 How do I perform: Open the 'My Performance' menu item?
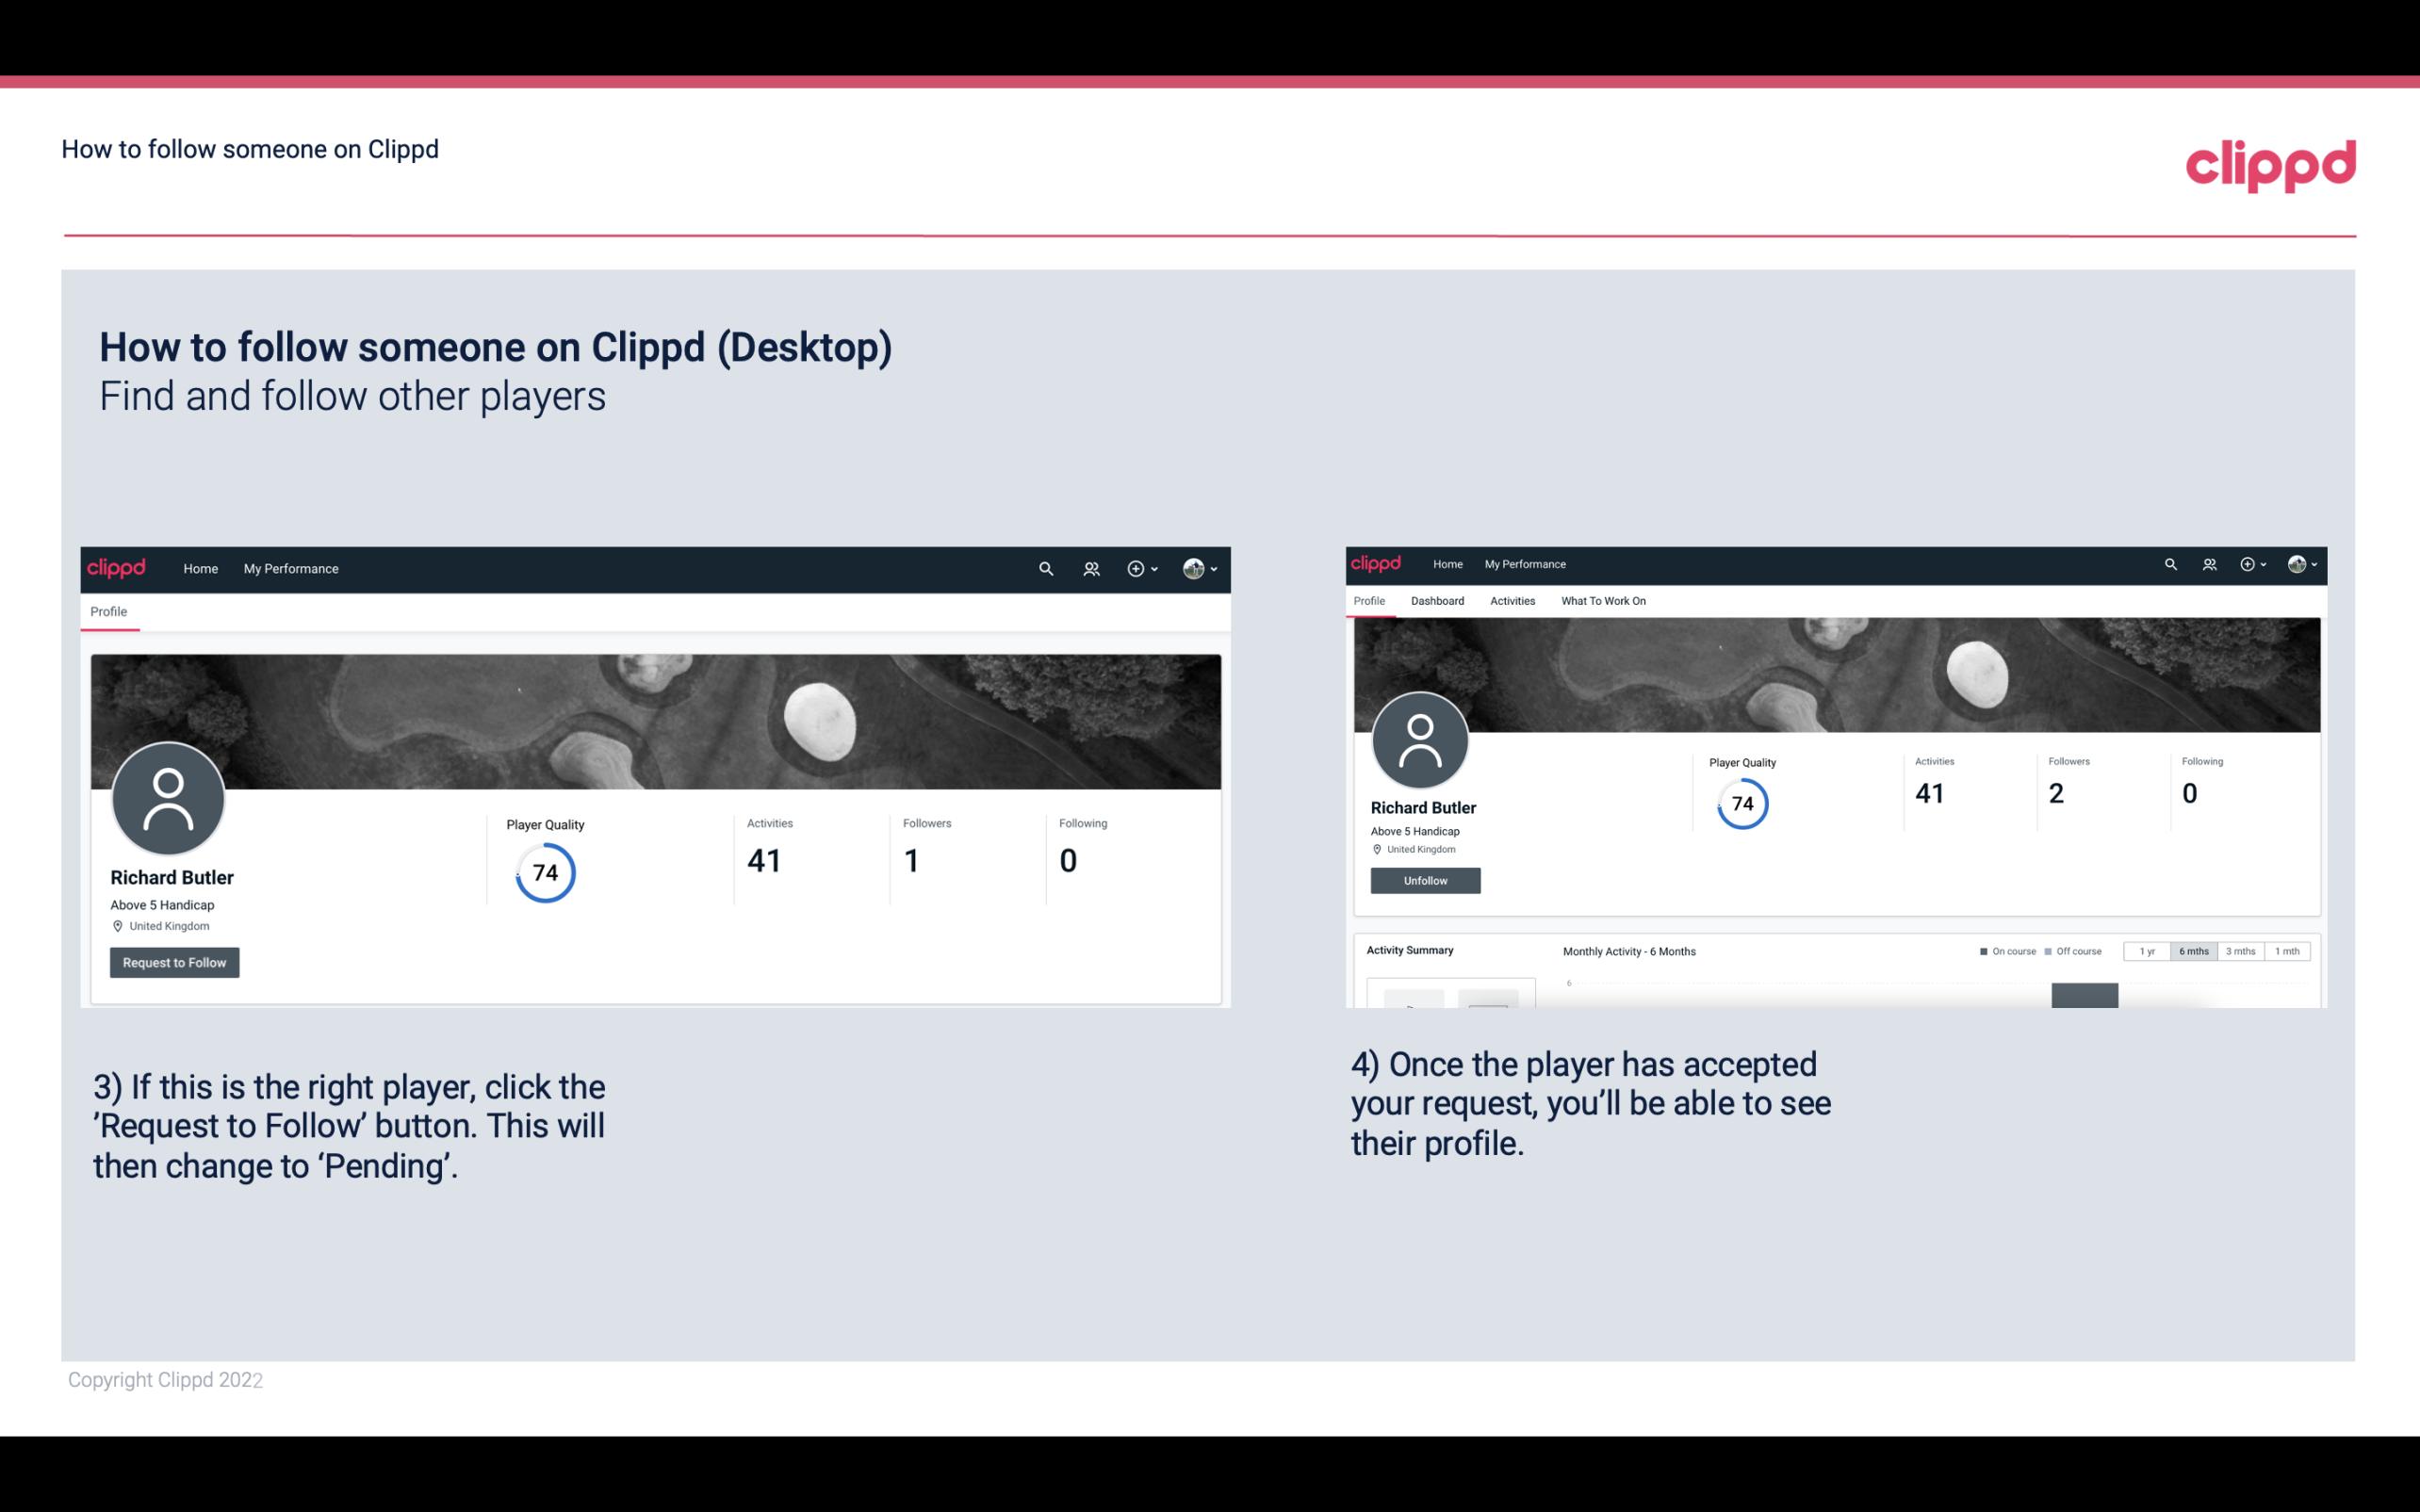click(x=289, y=568)
